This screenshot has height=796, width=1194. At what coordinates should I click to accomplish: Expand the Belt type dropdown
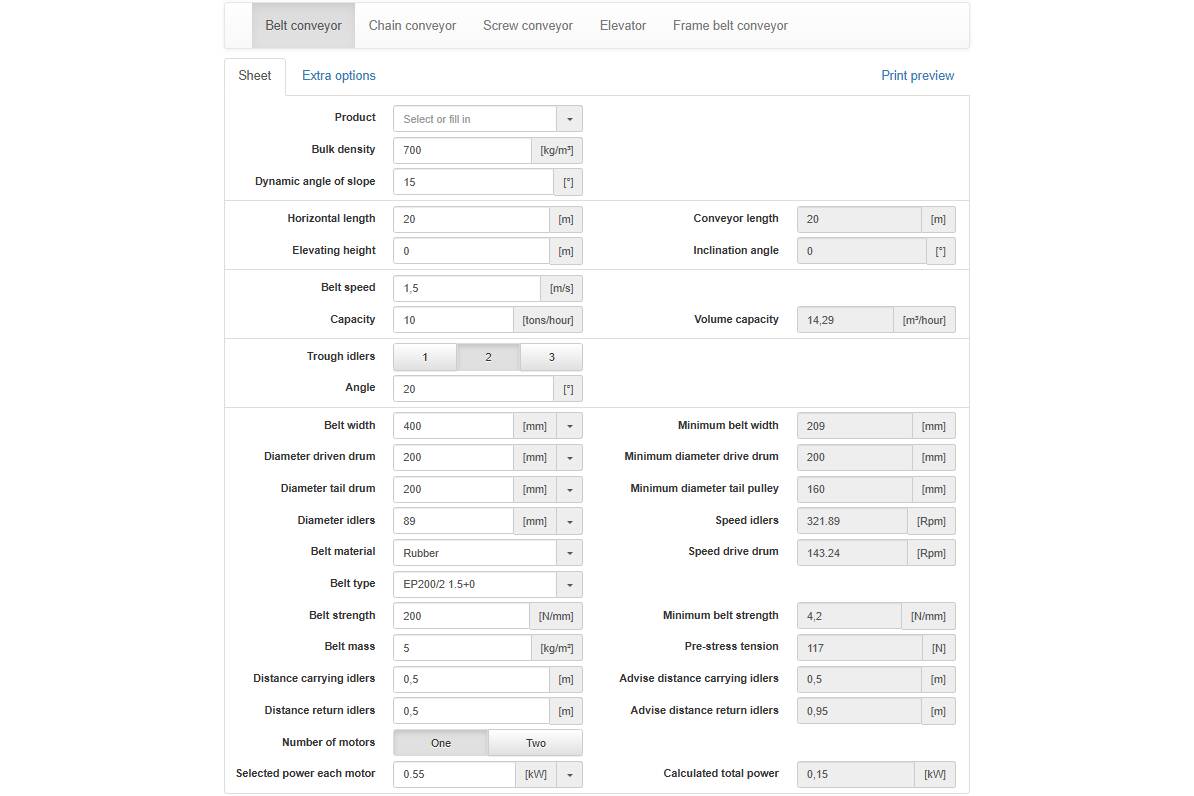569,585
